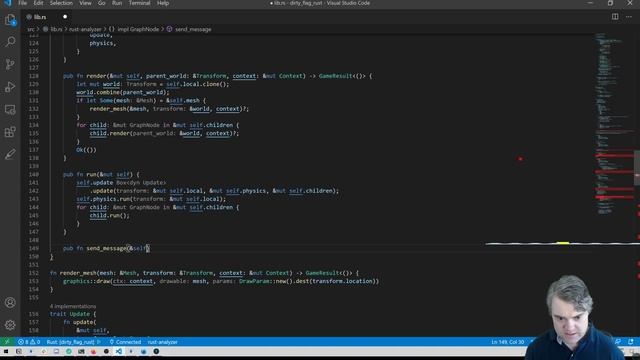Viewport: 640px width, 360px height.
Task: Click the src breadcrumb segment
Action: [31, 29]
